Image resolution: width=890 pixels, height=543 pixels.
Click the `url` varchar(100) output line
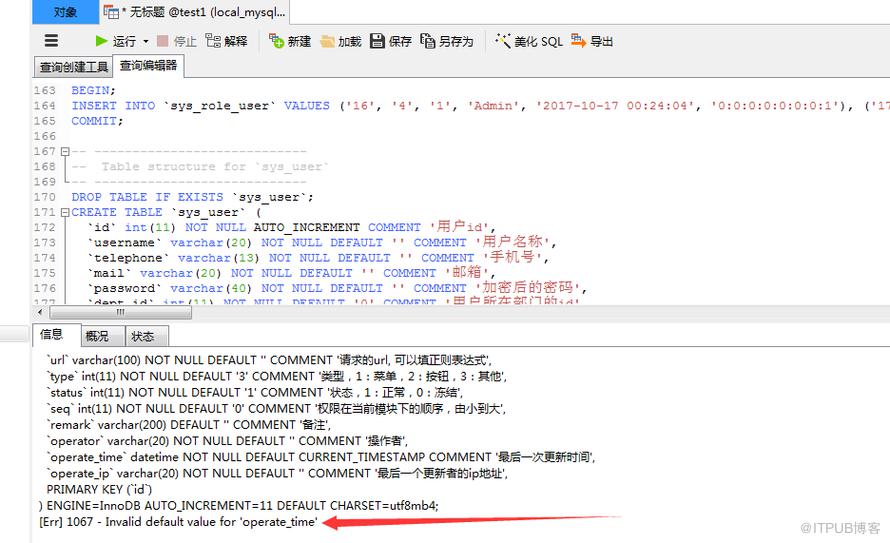[269, 360]
